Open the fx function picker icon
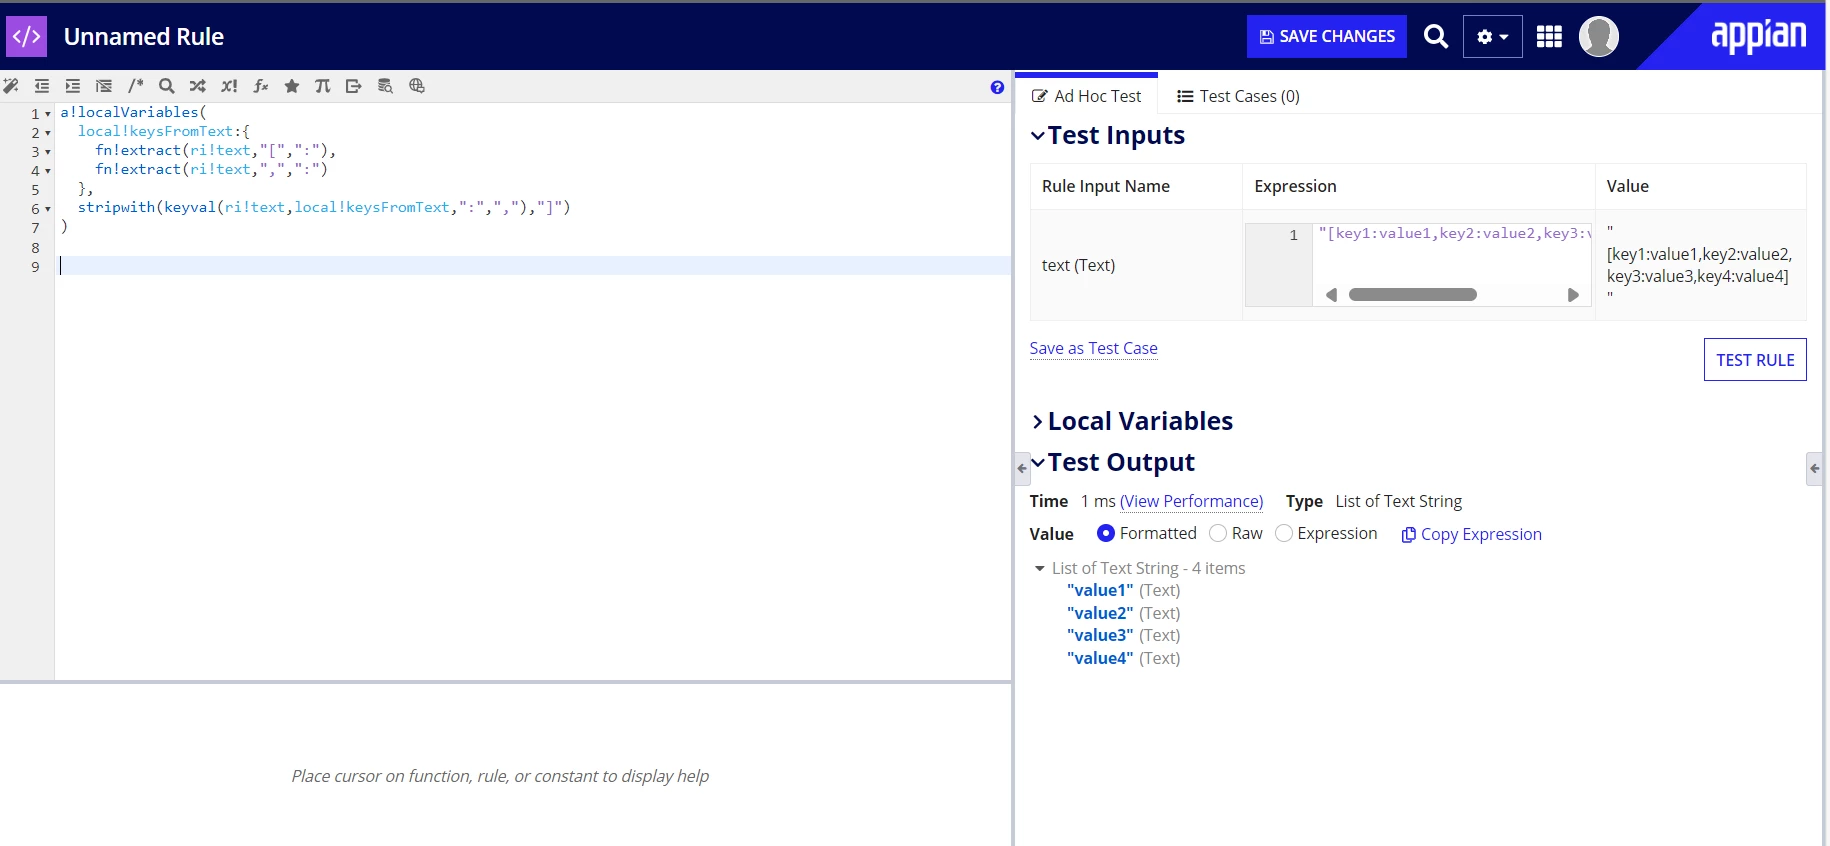This screenshot has width=1830, height=846. (x=261, y=86)
